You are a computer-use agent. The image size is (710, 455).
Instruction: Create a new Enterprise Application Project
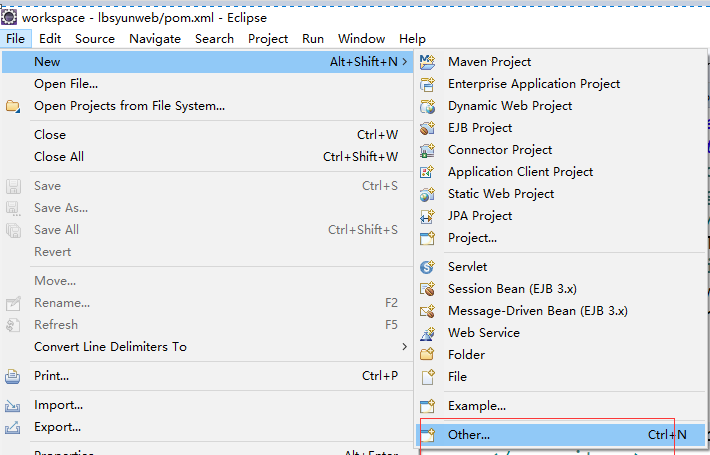click(561, 84)
